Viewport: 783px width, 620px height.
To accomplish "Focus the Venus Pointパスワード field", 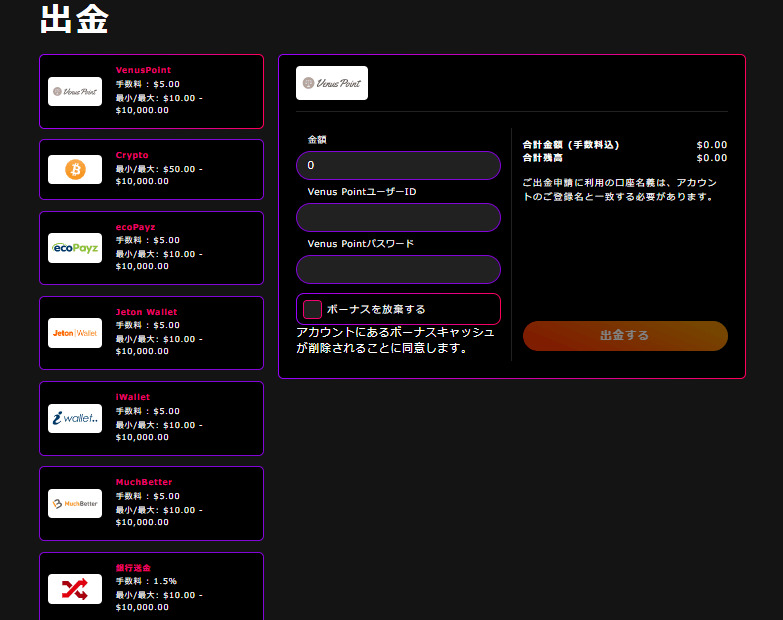I will coord(398,270).
